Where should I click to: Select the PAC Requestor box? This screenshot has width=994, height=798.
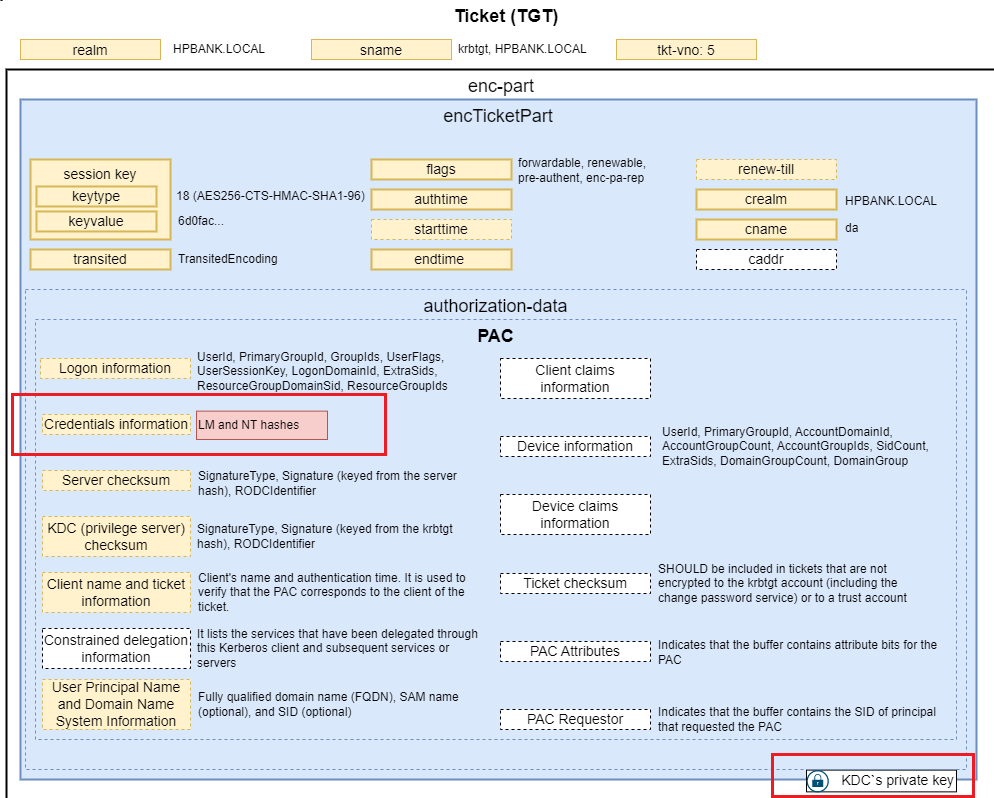click(575, 719)
